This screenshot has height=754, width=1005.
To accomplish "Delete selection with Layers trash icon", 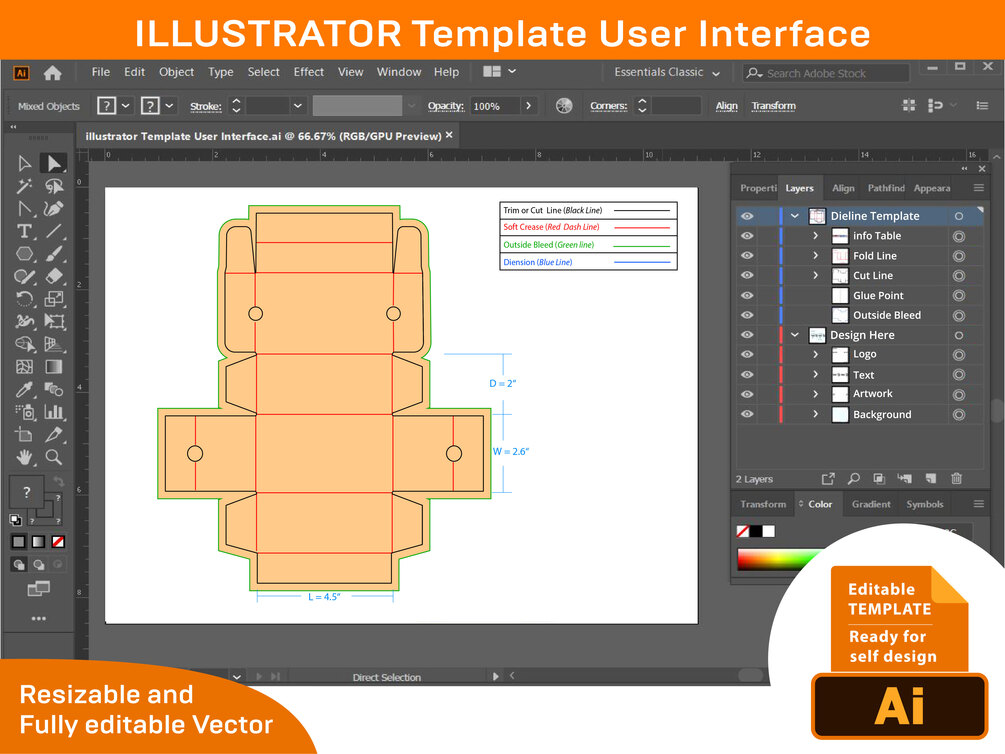I will [956, 478].
